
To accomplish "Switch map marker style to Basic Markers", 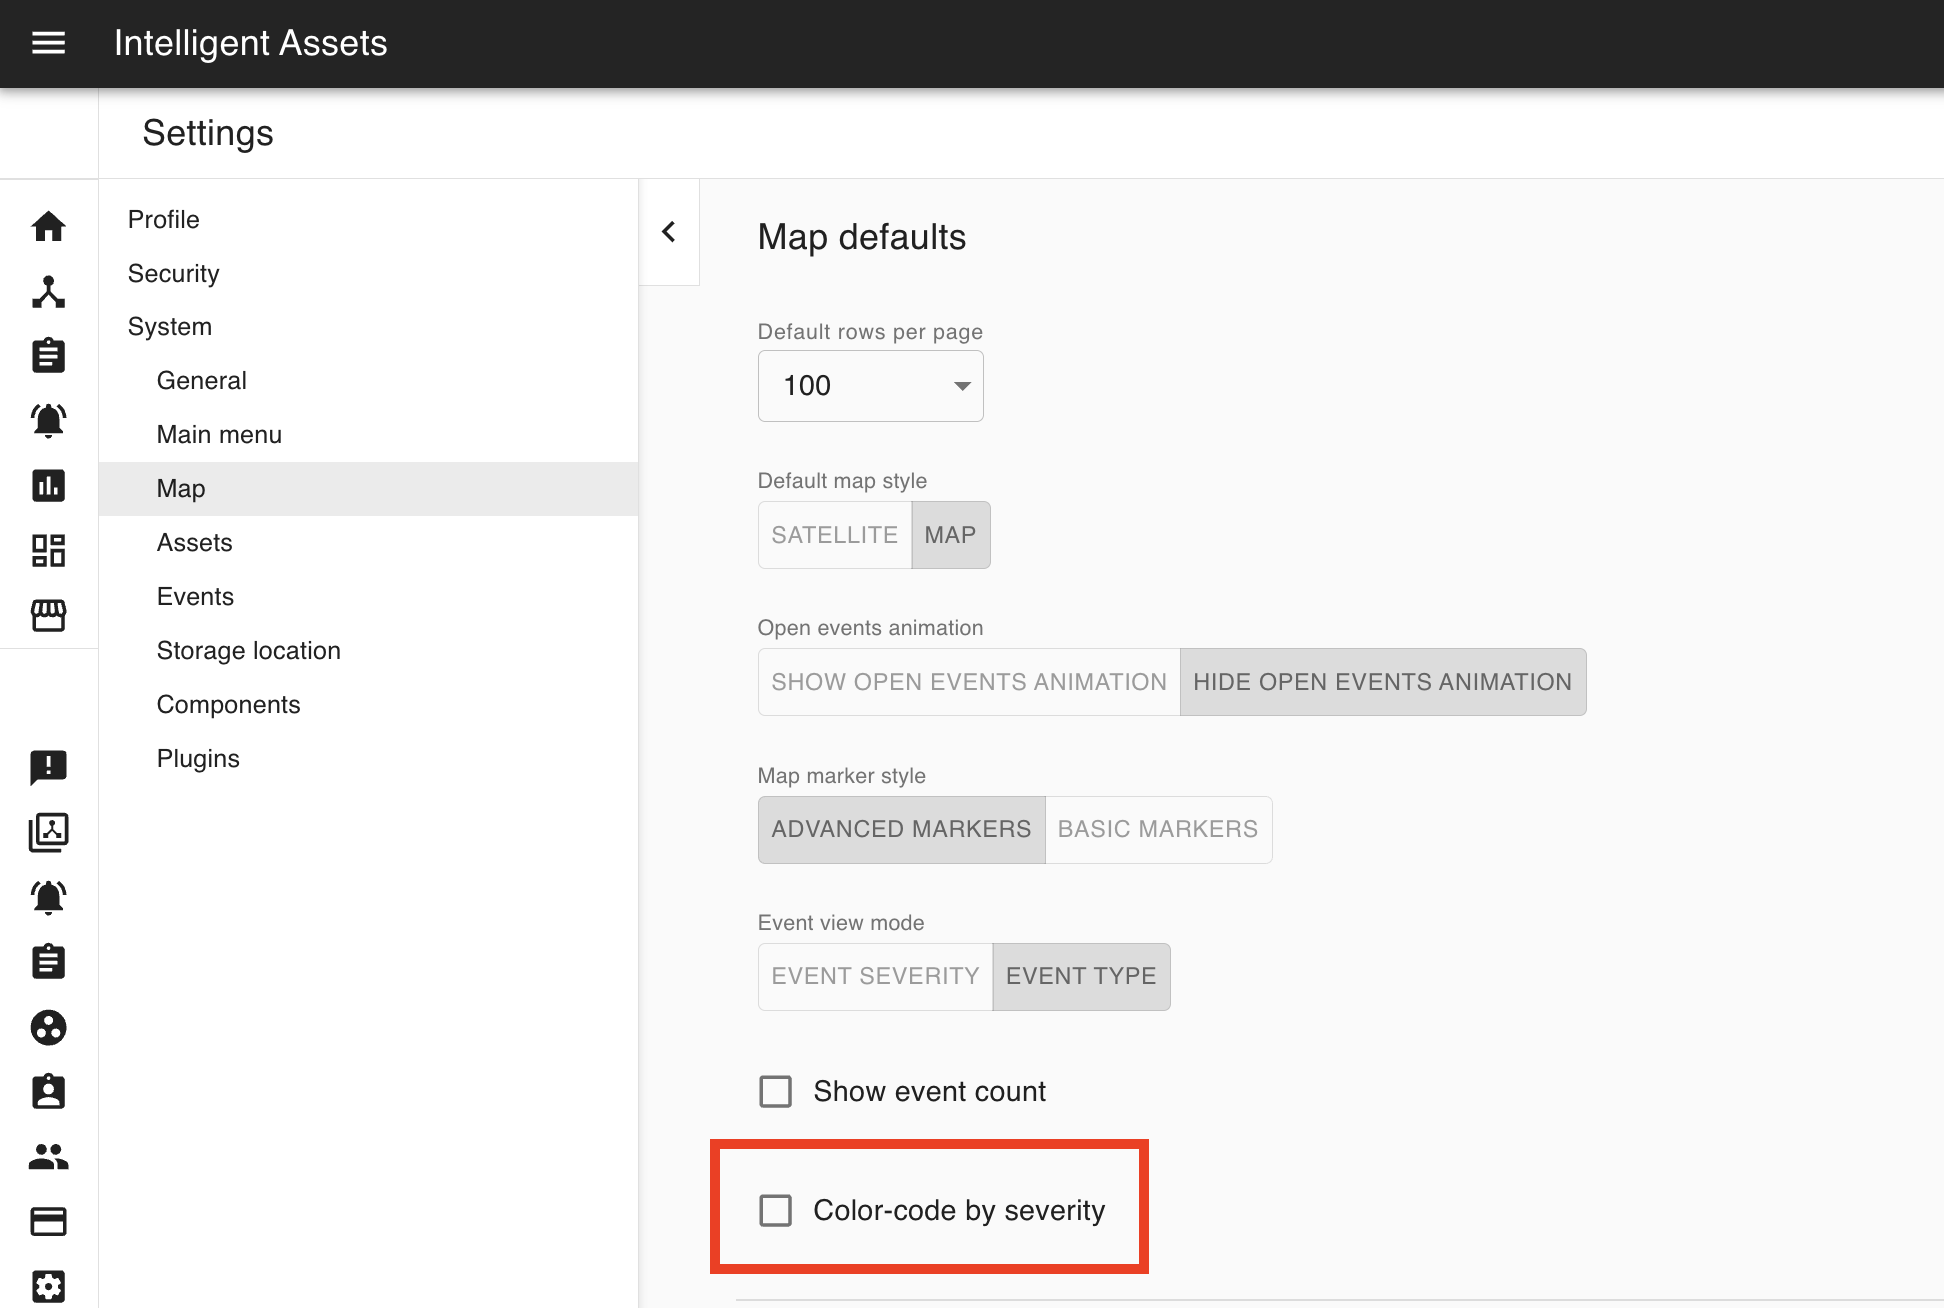I will pyautogui.click(x=1157, y=829).
